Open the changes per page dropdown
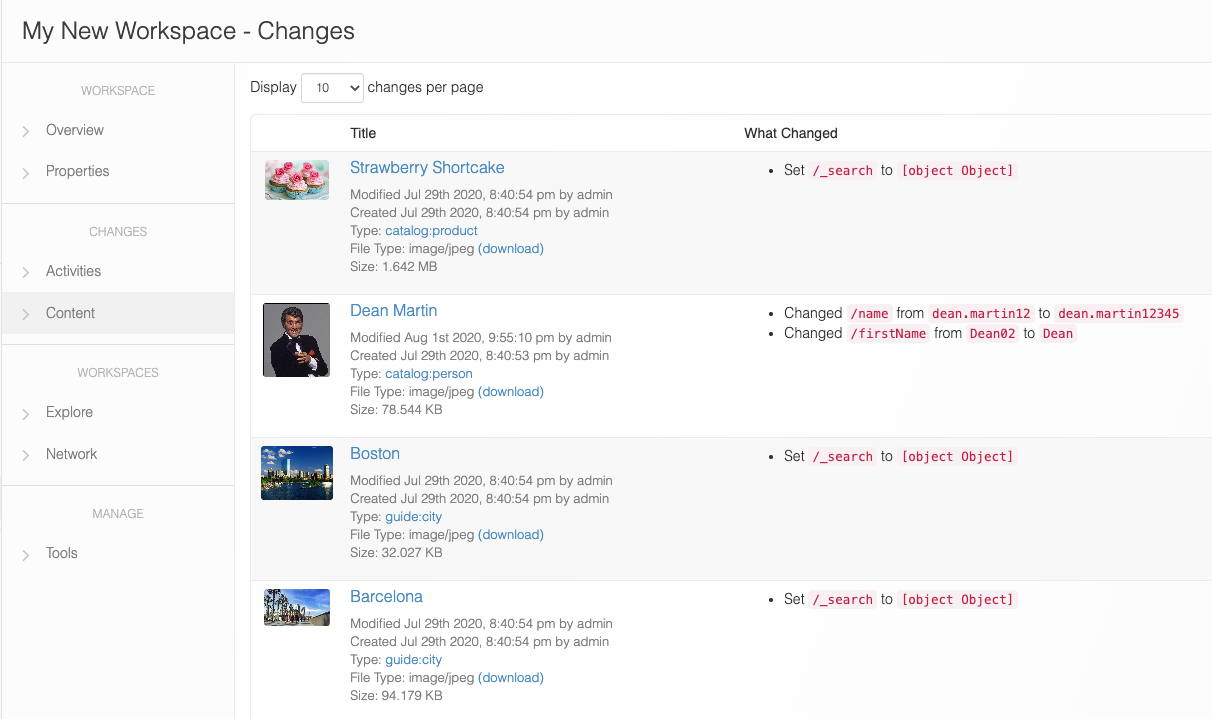Image resolution: width=1212 pixels, height=719 pixels. 332,88
